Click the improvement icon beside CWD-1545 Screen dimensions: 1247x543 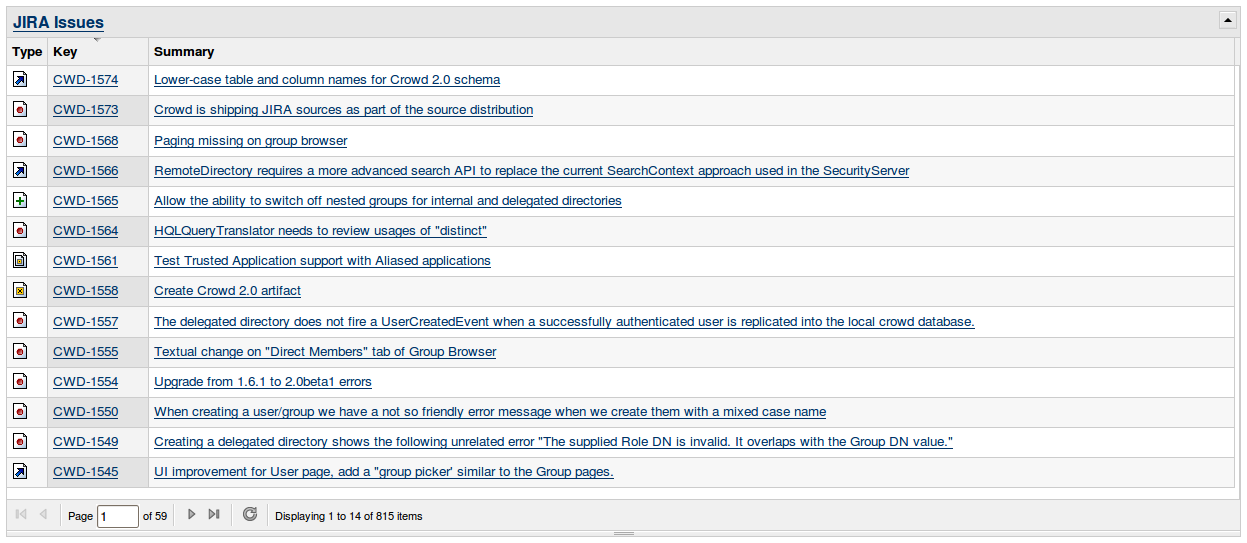(x=20, y=471)
